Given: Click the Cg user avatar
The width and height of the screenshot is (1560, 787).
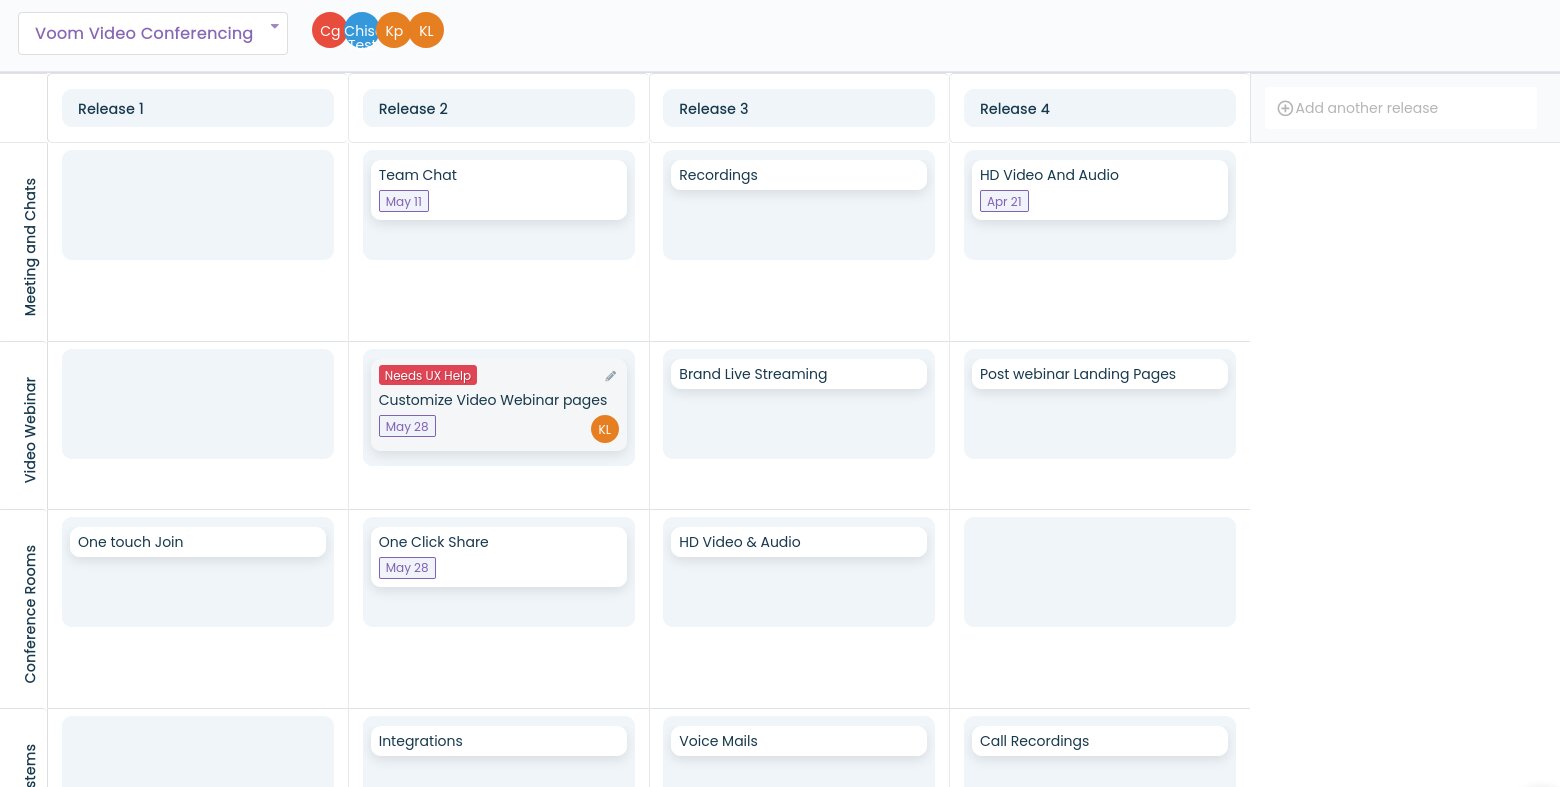Looking at the screenshot, I should click(326, 31).
